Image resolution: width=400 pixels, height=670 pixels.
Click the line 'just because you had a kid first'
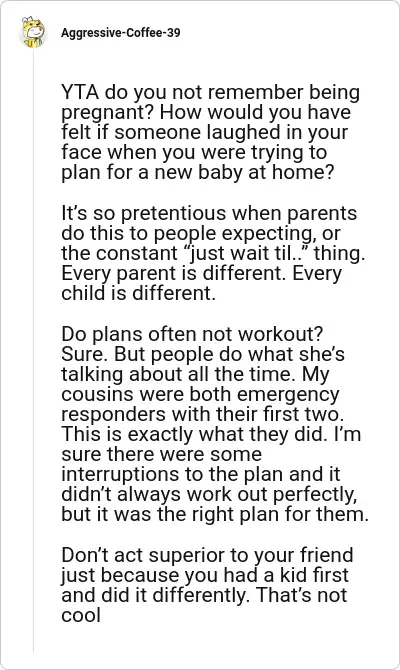pos(205,575)
